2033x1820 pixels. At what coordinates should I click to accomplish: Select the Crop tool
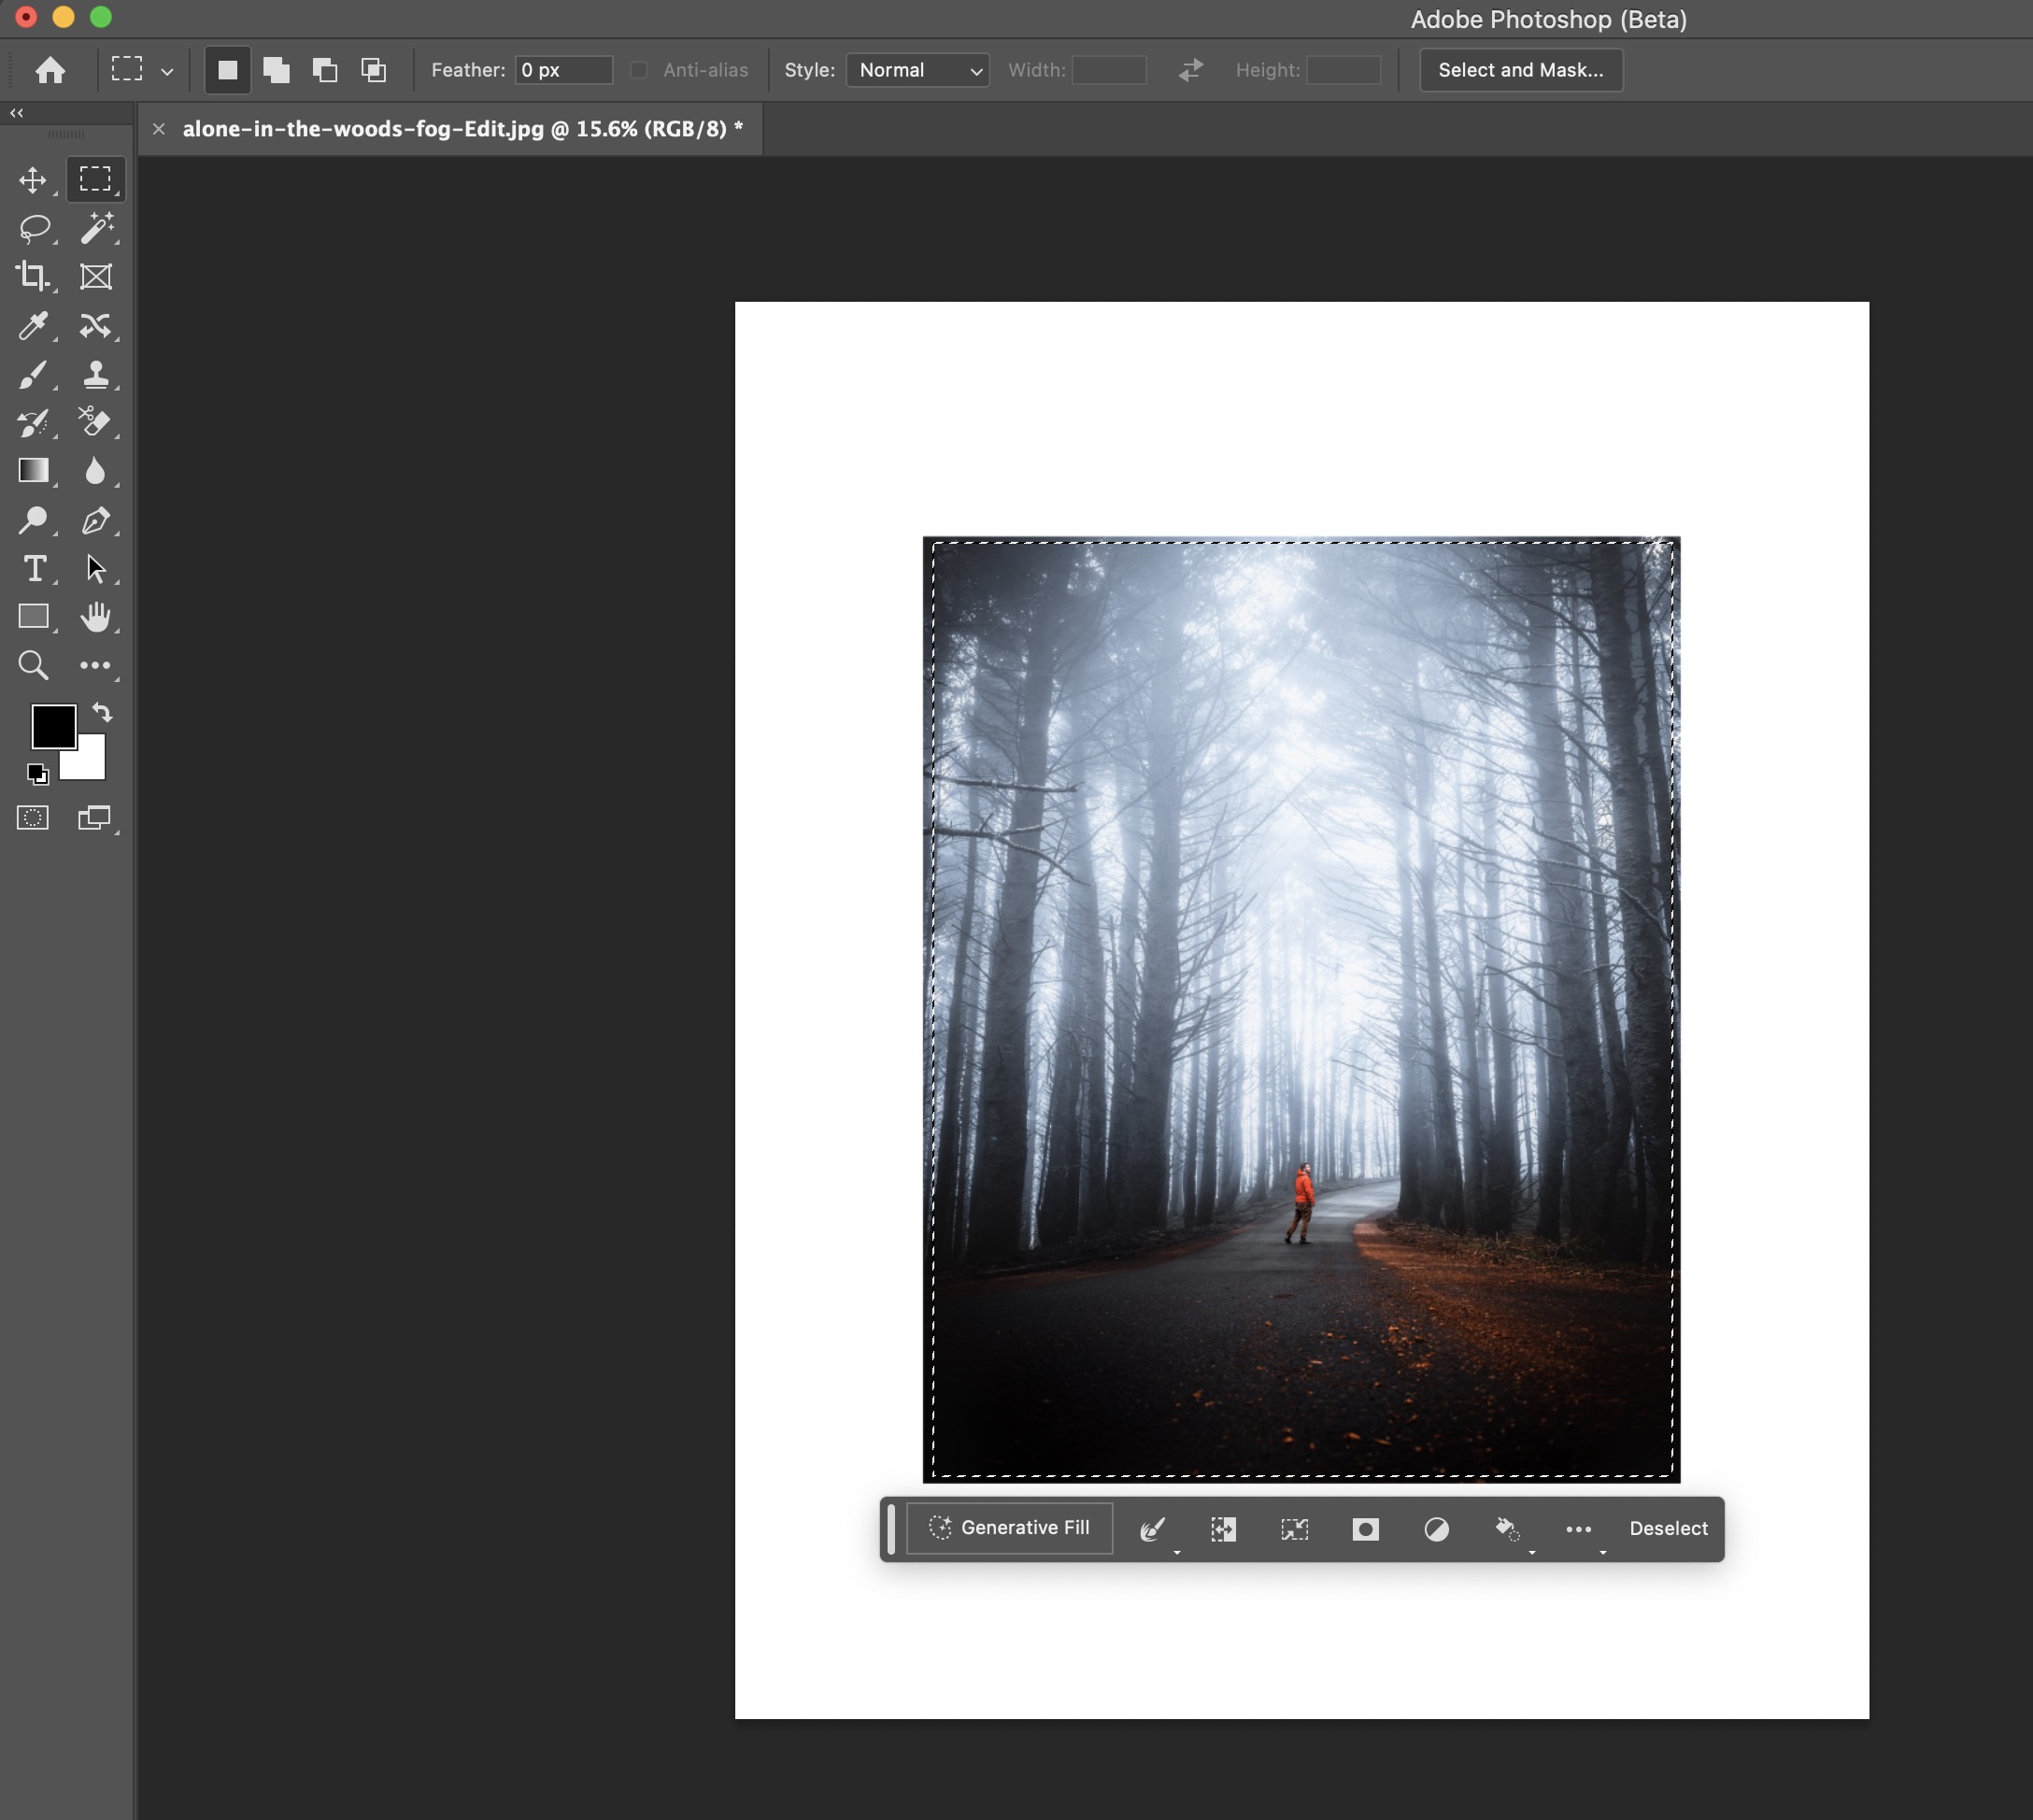click(32, 274)
